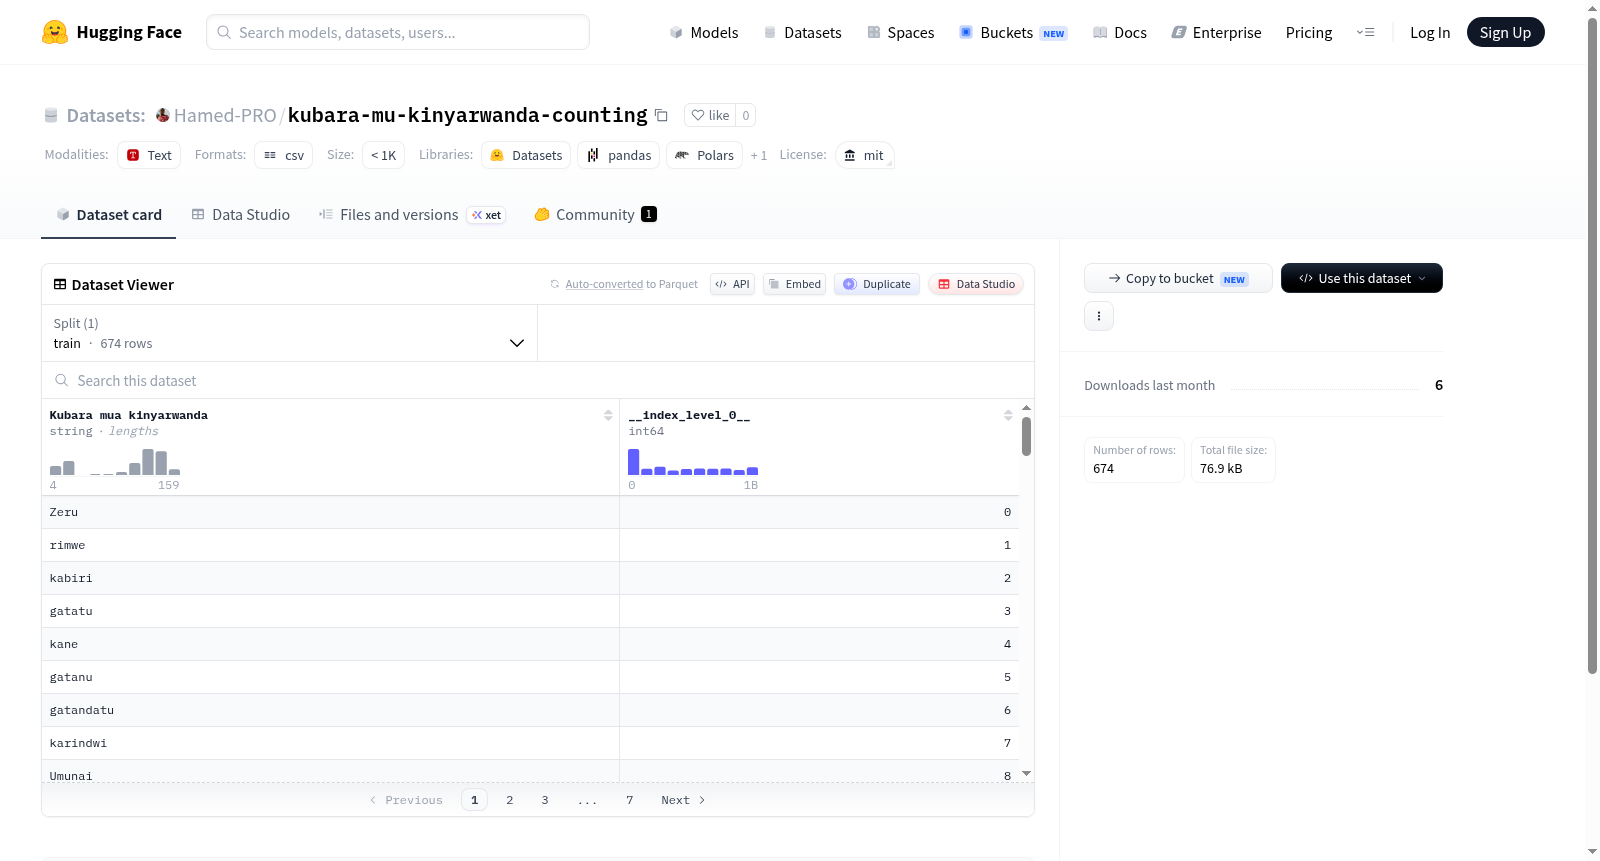The width and height of the screenshot is (1600, 861).
Task: Go to Spaces in top navigation
Action: point(900,32)
